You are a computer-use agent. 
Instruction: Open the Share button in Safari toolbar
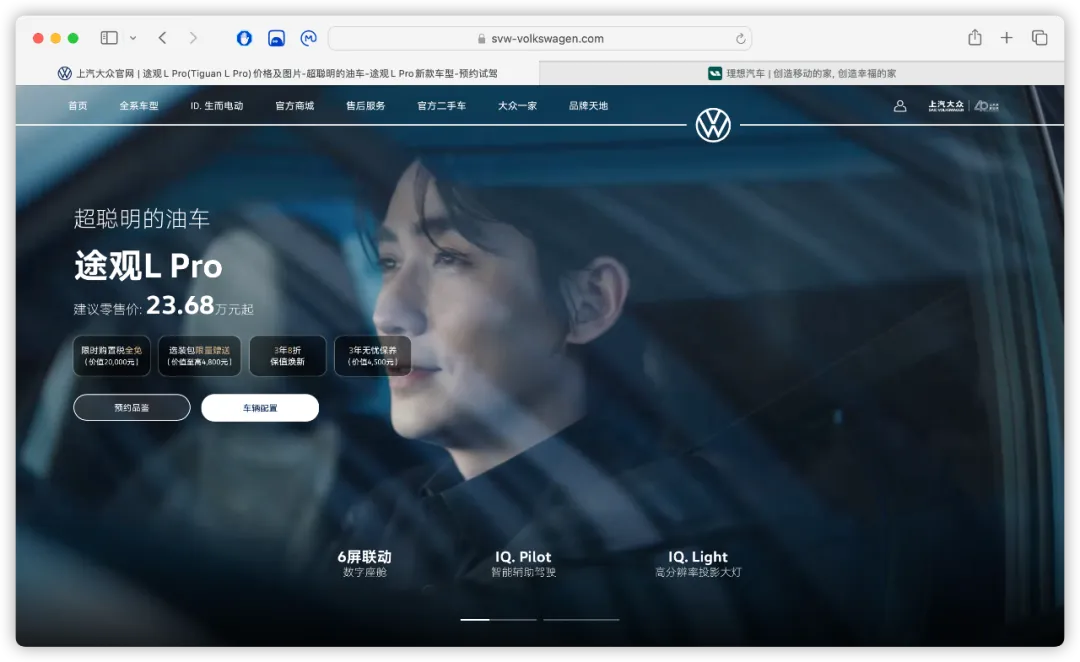(x=975, y=37)
